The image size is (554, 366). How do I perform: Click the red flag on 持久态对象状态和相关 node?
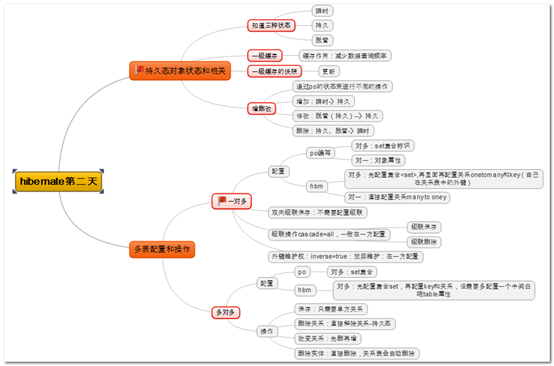point(139,70)
